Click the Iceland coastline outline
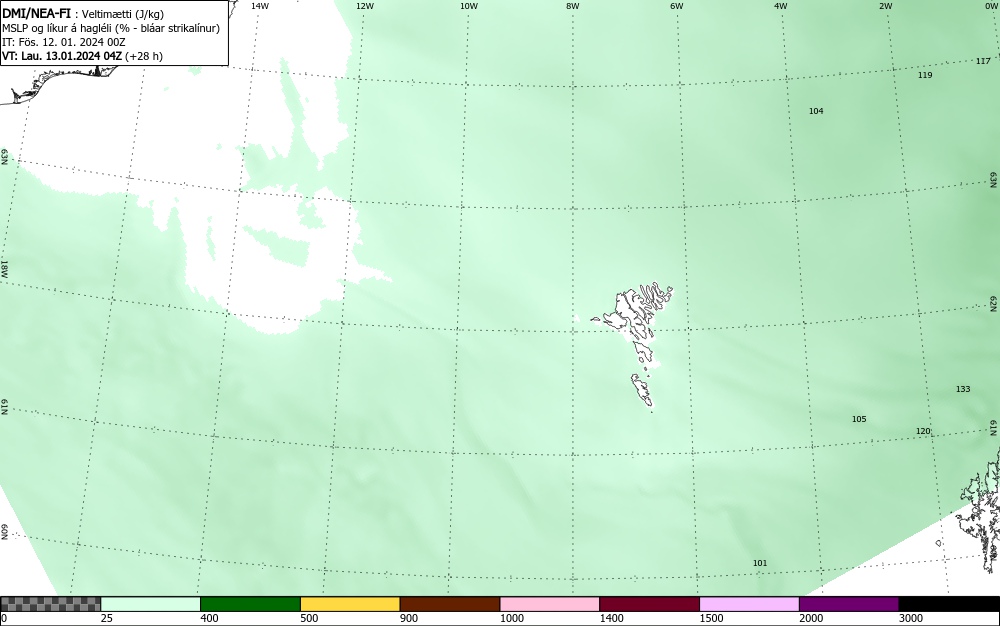This screenshot has height=626, width=1000. [57, 83]
